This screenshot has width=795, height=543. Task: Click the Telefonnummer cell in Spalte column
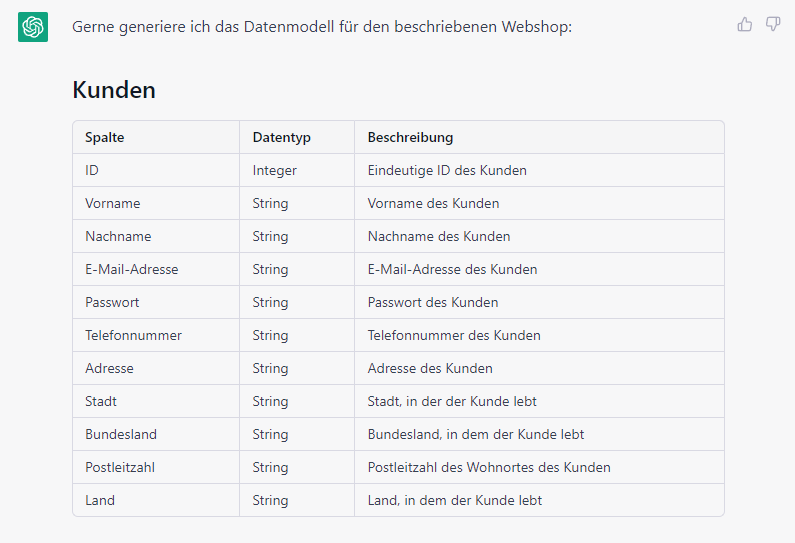(134, 335)
